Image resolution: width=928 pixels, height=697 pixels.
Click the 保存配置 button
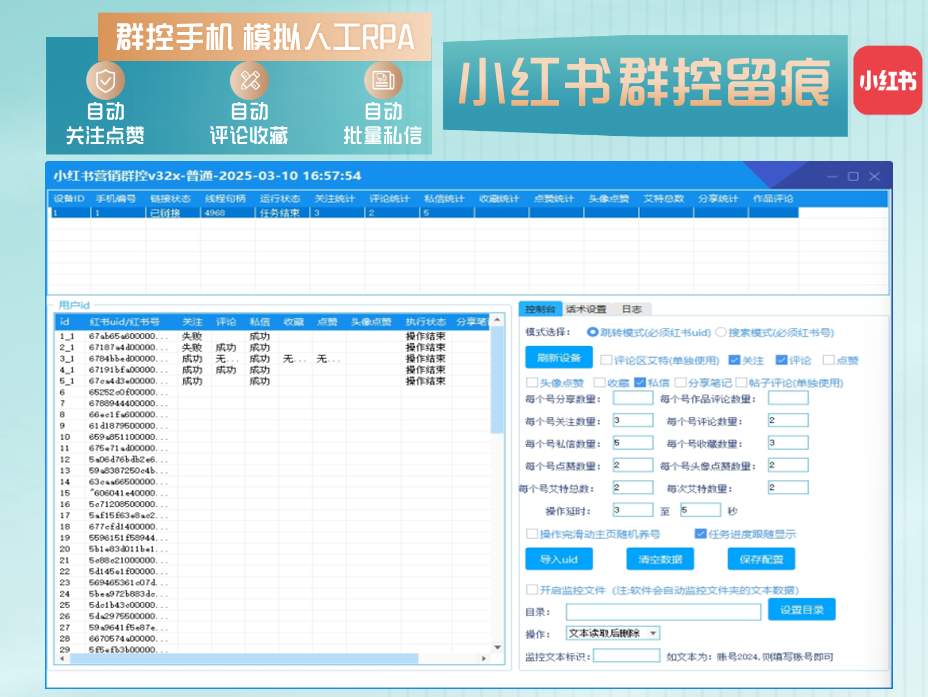coord(761,559)
